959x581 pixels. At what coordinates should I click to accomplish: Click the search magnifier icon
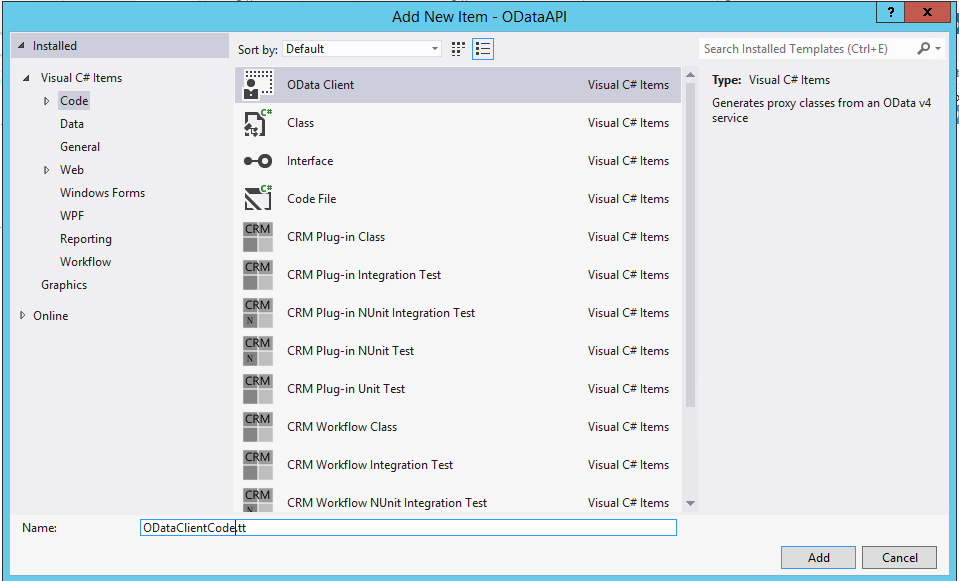point(924,48)
